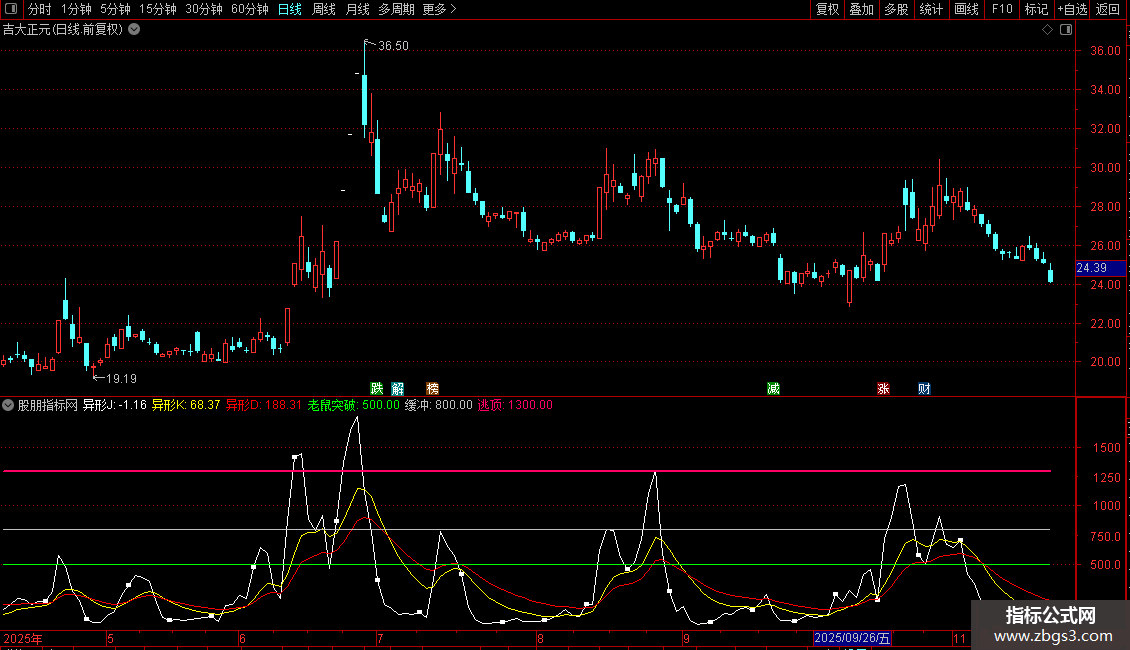Click the 跌 event marker icon
The image size is (1130, 650).
(376, 389)
